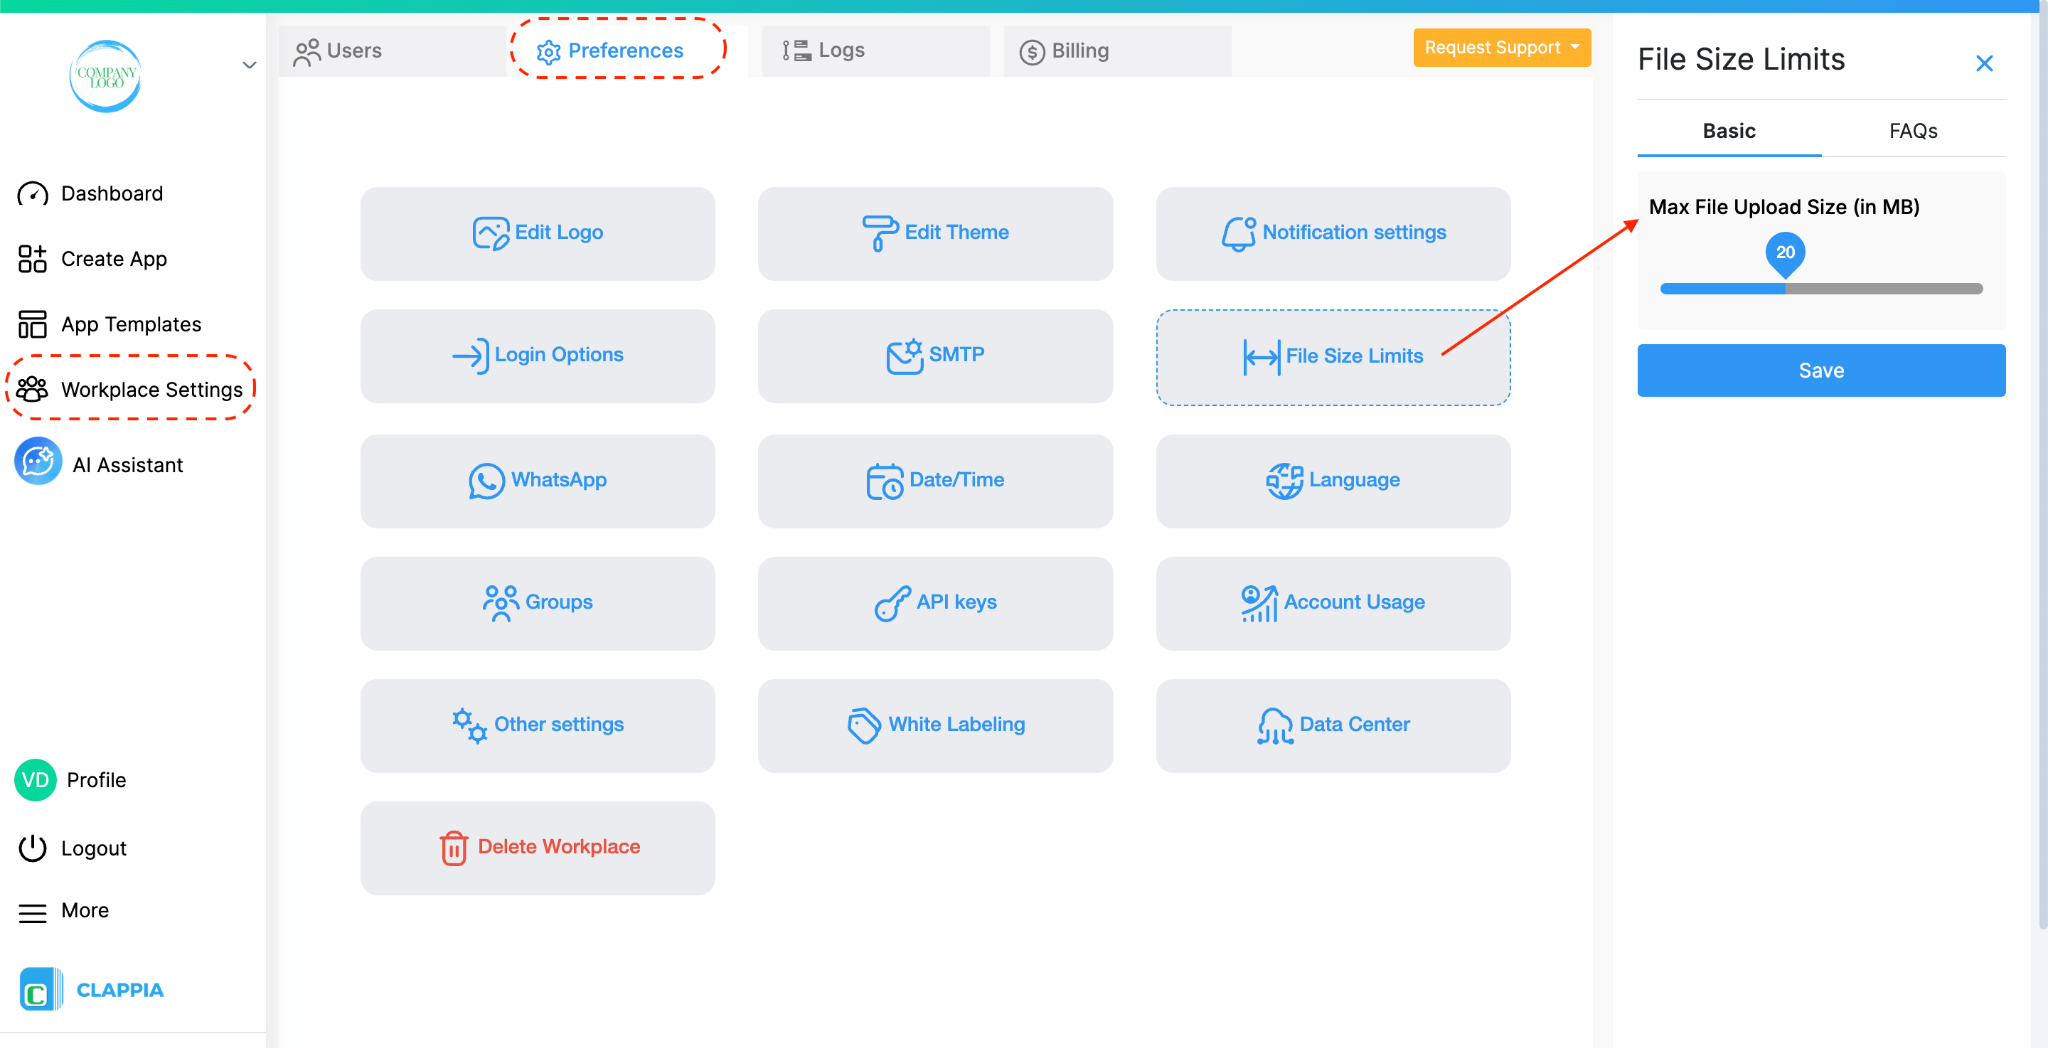Click the Workplace Settings people icon

coord(32,389)
